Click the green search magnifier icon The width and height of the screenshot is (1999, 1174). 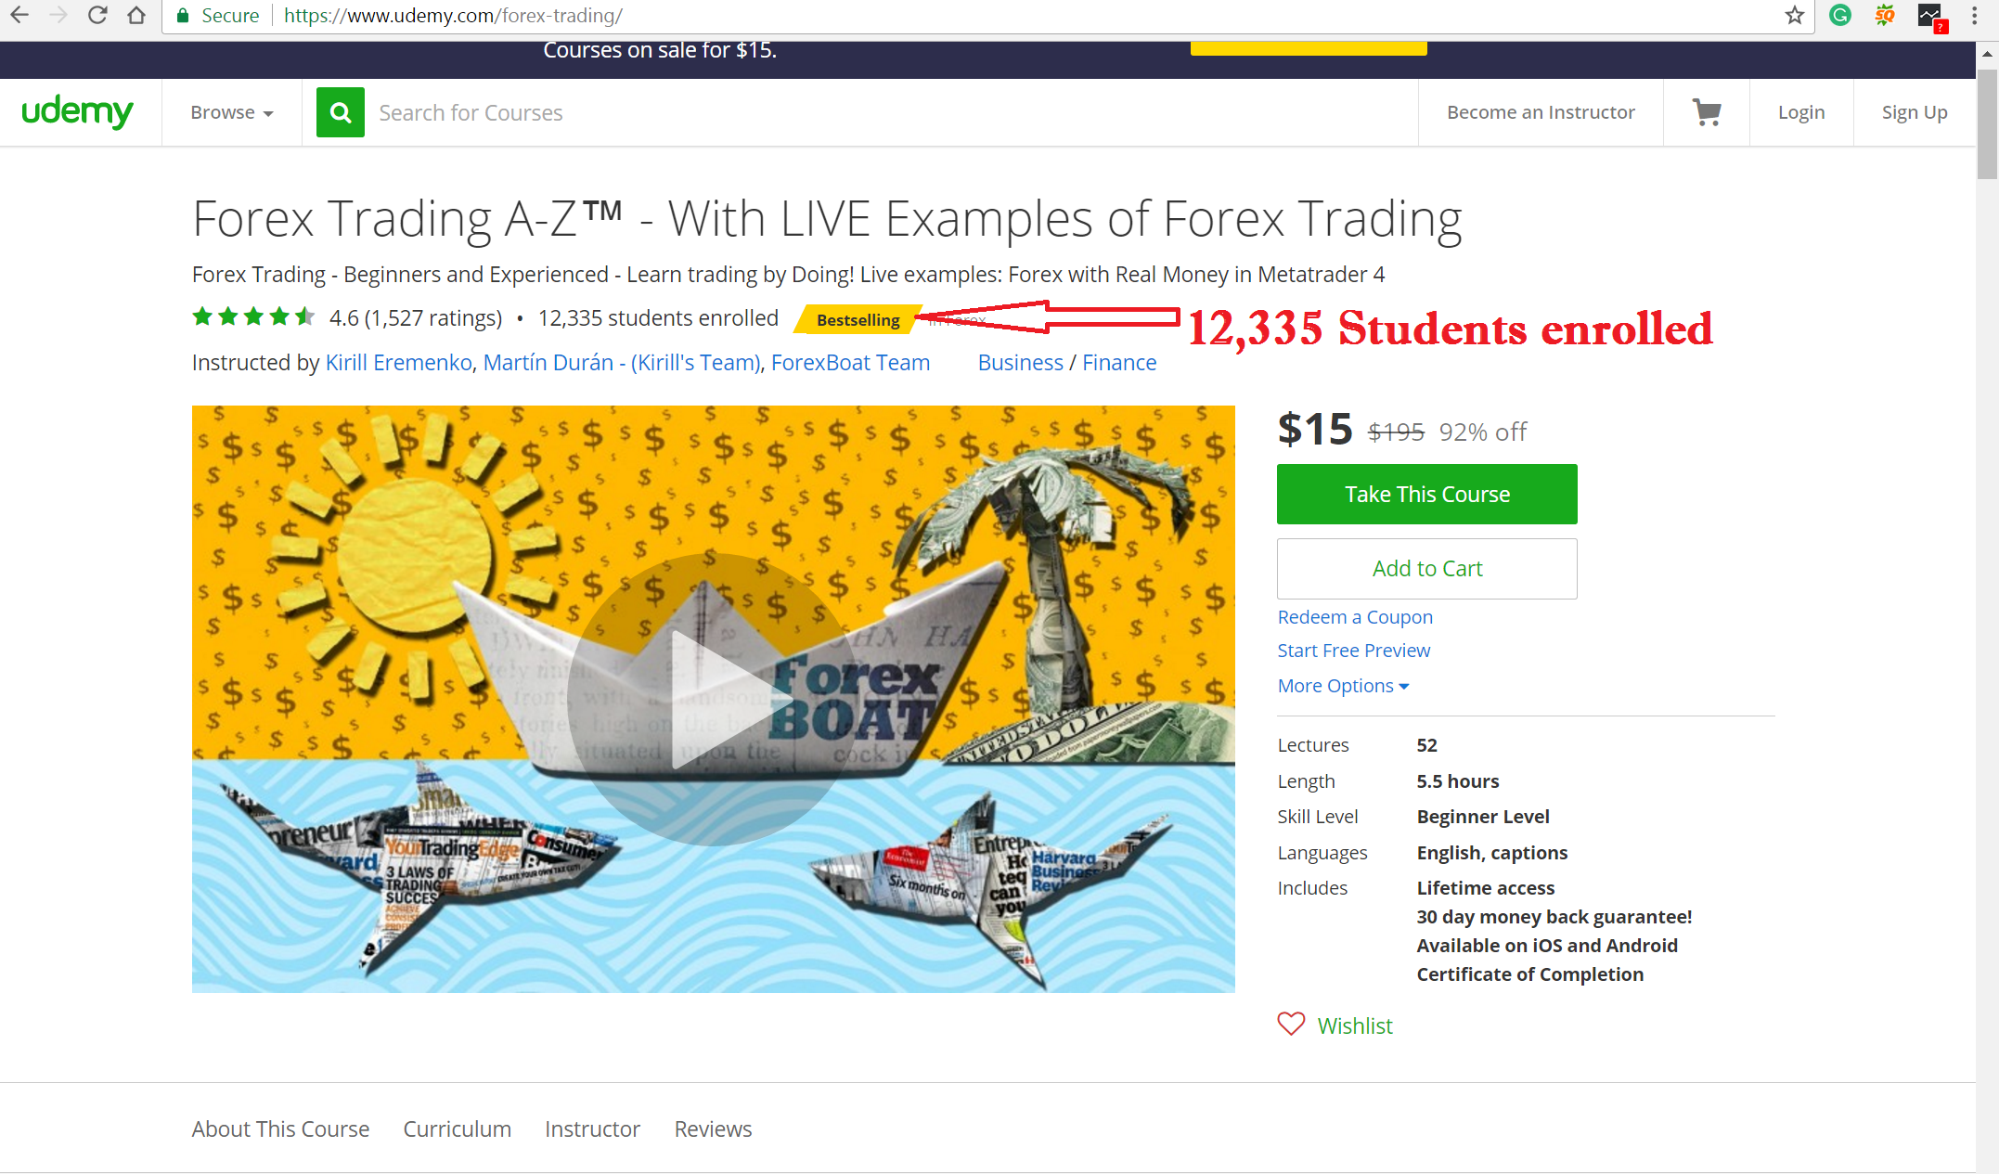[340, 112]
